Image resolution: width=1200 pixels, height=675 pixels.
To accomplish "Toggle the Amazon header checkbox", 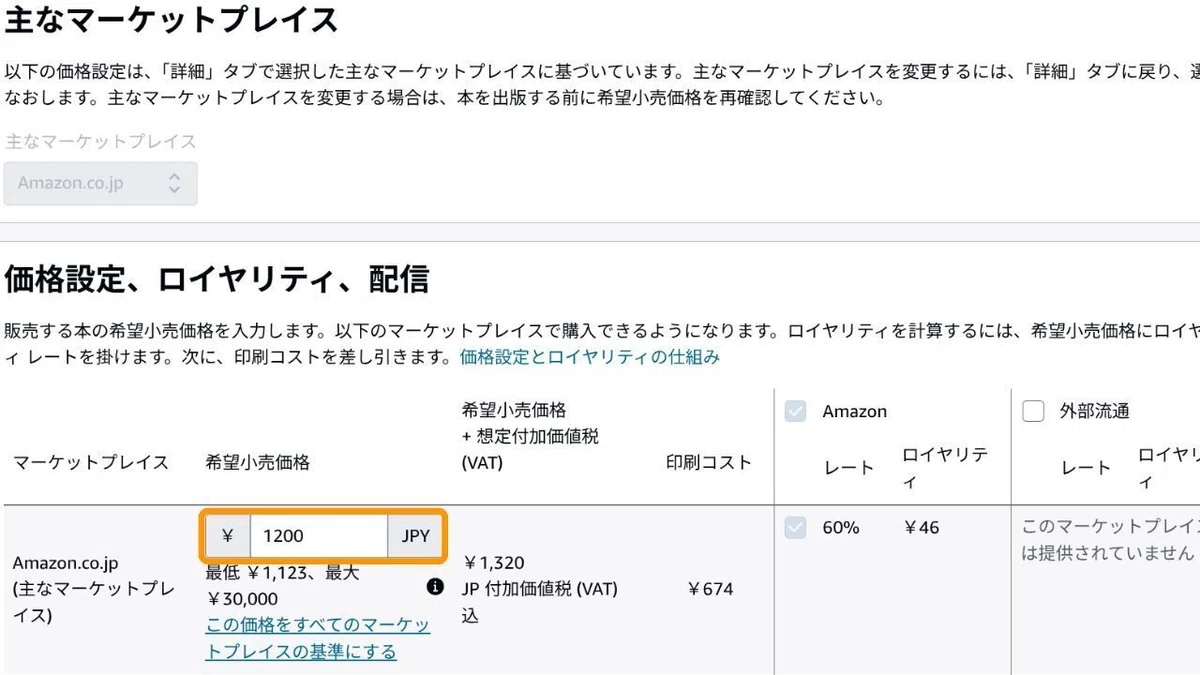I will [795, 411].
